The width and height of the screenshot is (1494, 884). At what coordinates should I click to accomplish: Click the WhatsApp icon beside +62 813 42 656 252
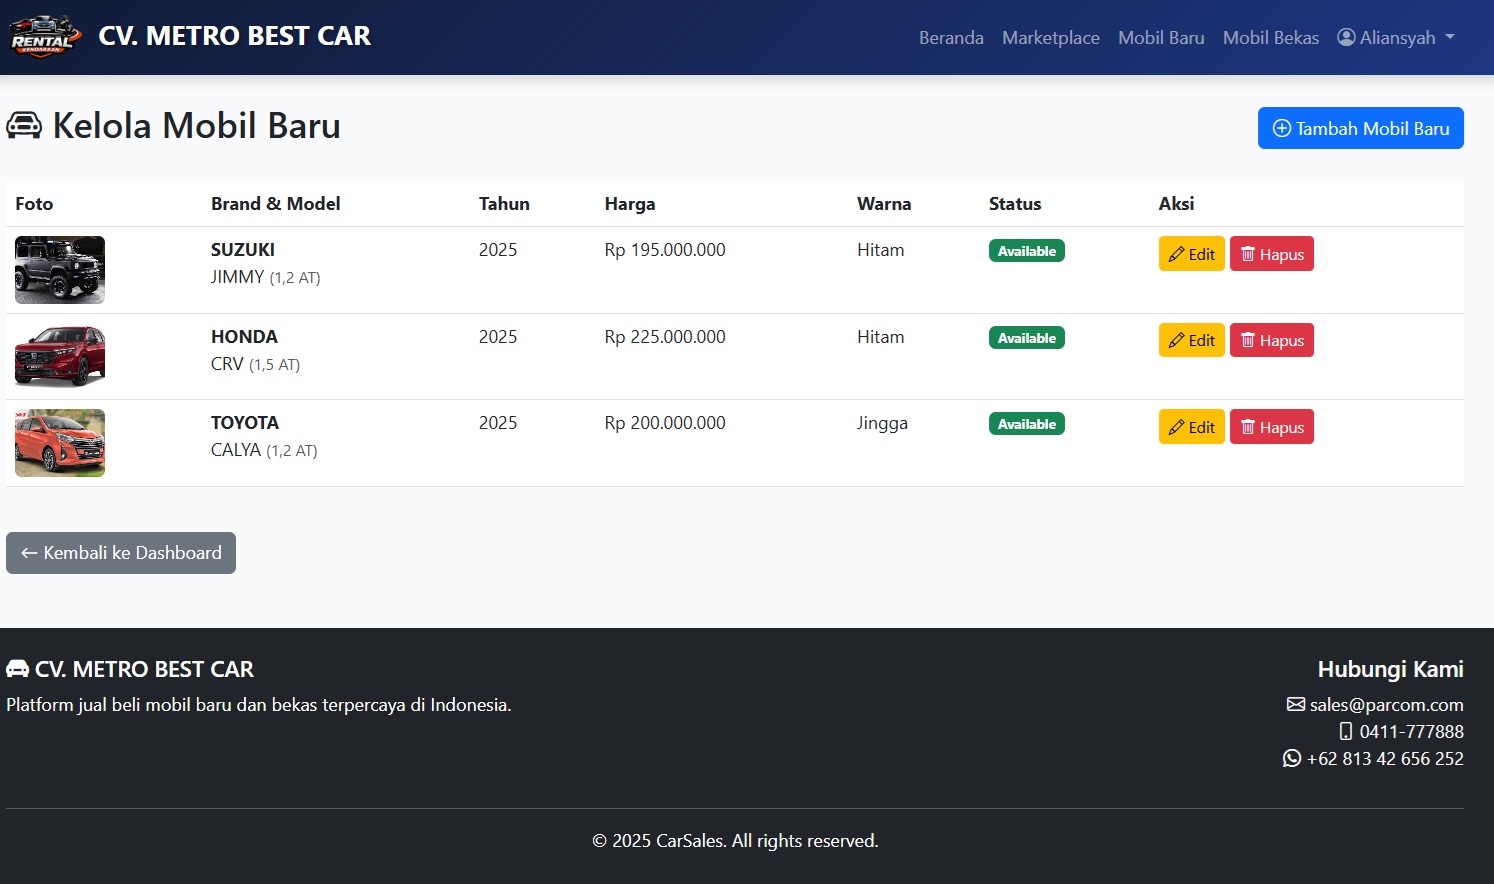(1291, 758)
